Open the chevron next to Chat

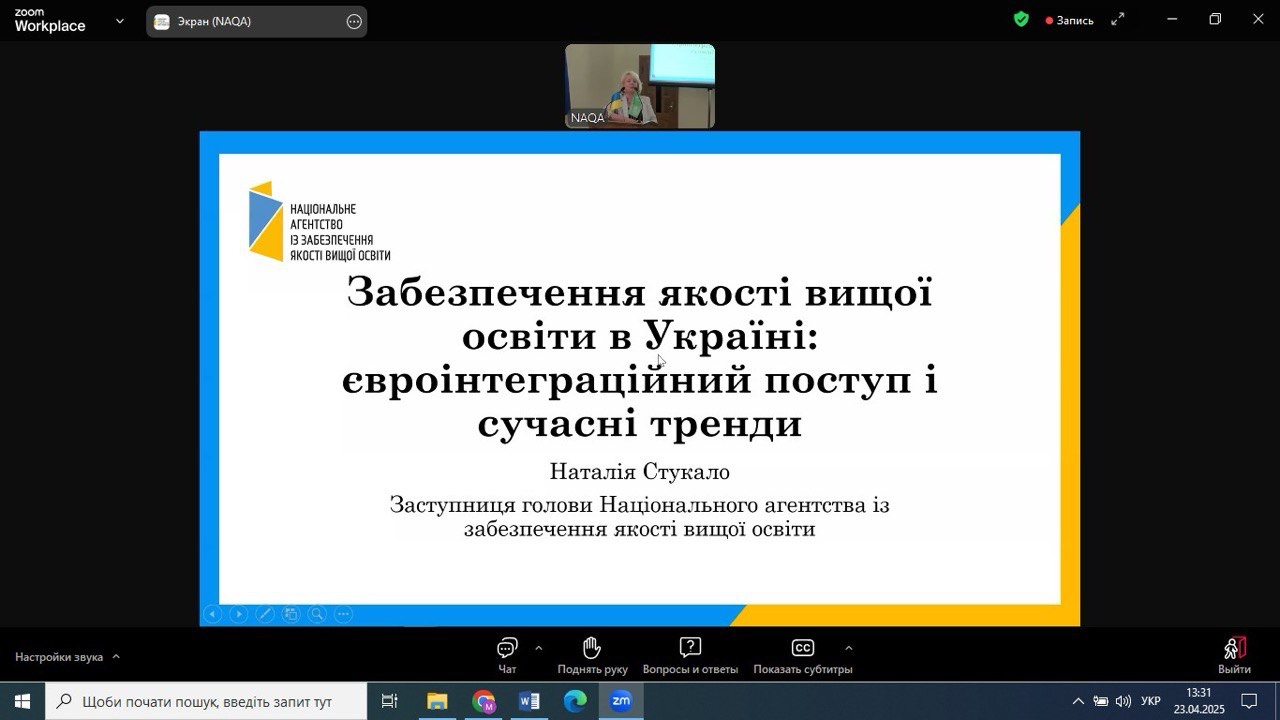click(539, 647)
